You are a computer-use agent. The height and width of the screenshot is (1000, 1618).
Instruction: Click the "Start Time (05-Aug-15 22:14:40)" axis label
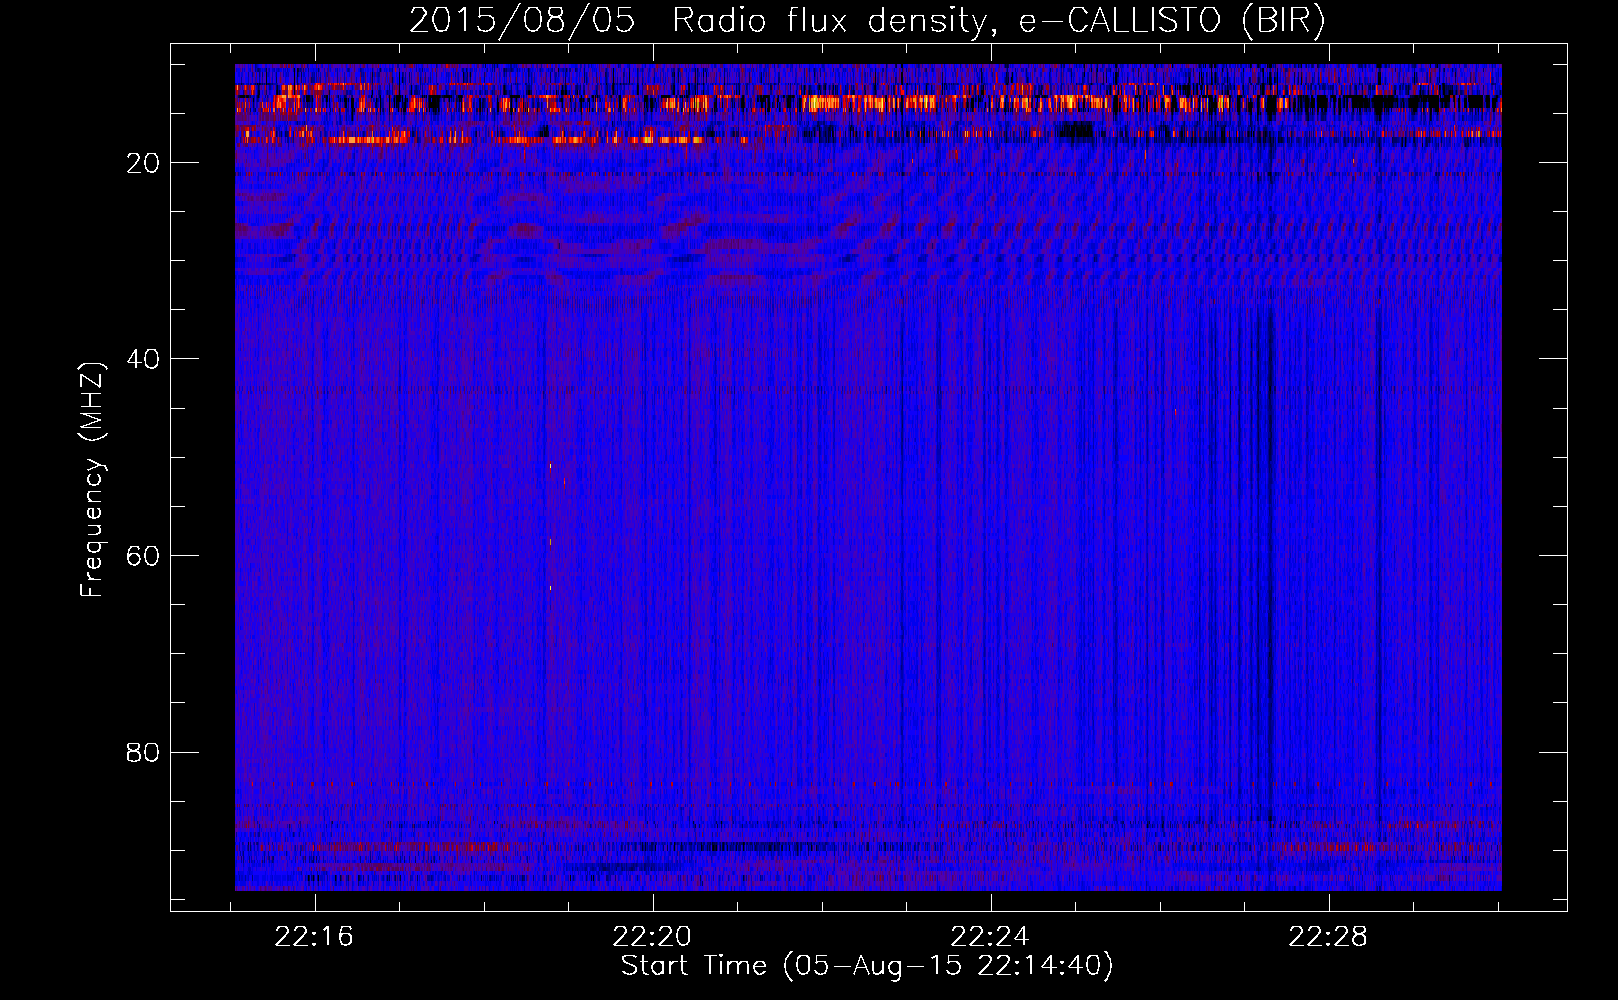coord(867,966)
